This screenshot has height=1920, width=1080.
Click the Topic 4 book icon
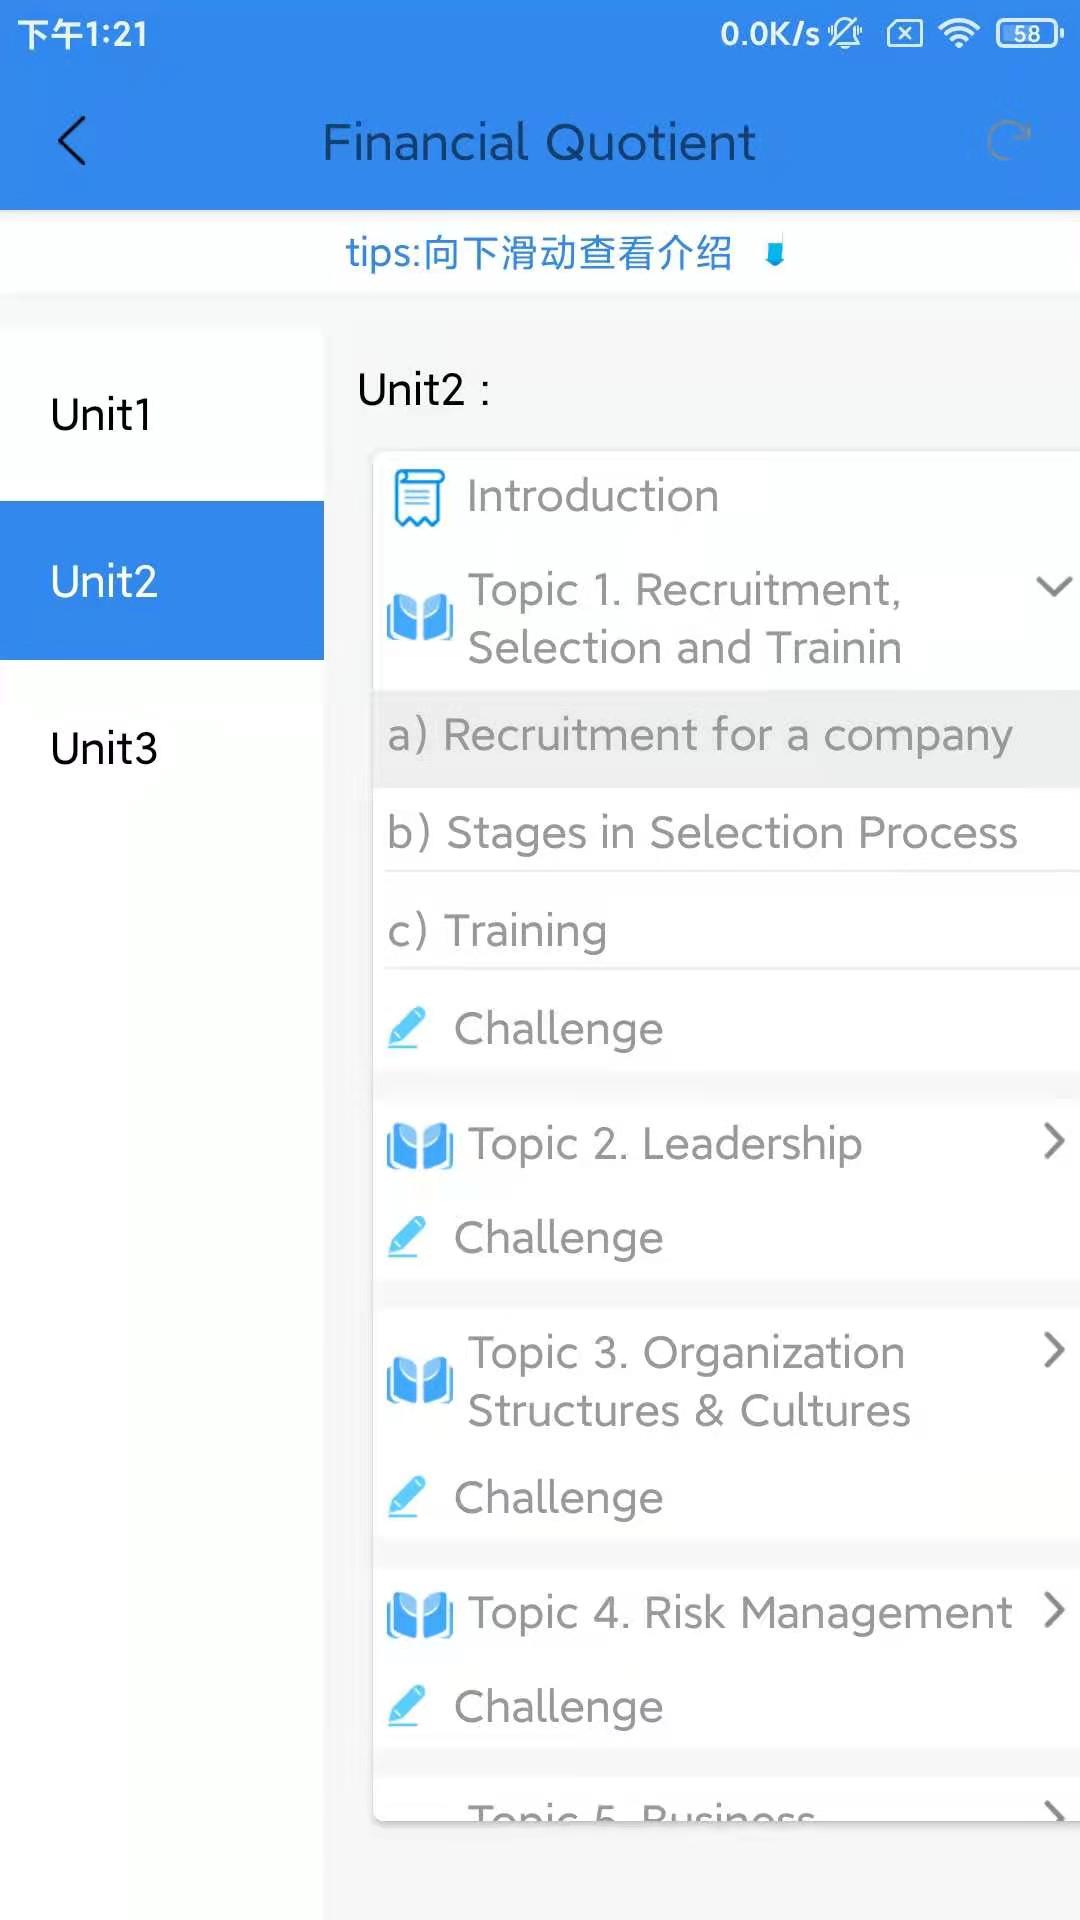(420, 1614)
